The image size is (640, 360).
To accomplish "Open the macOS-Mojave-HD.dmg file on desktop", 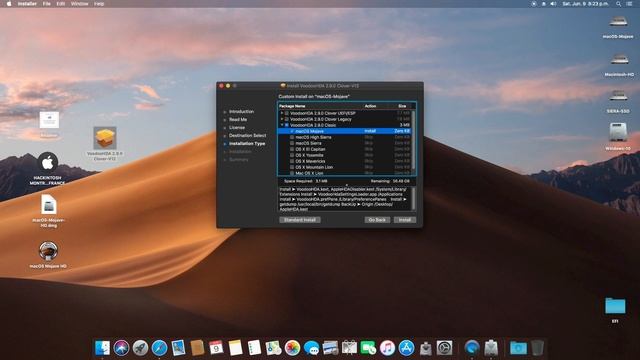I will pos(49,204).
